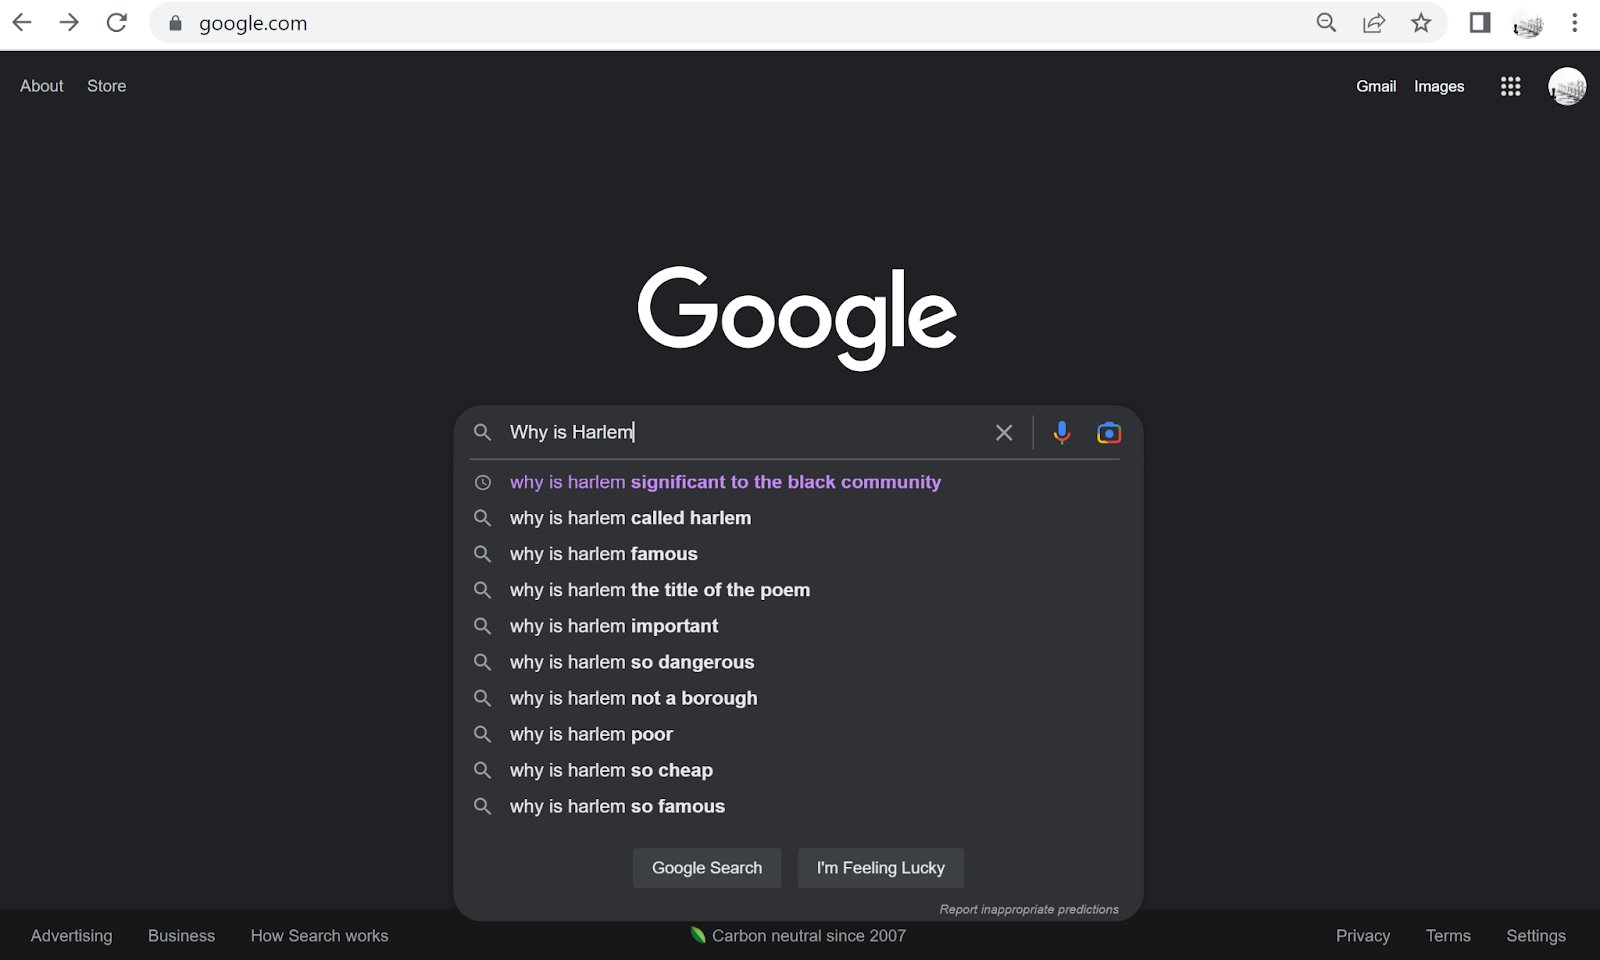This screenshot has width=1600, height=960.
Task: Open the Chrome three-dot menu
Action: click(1575, 23)
